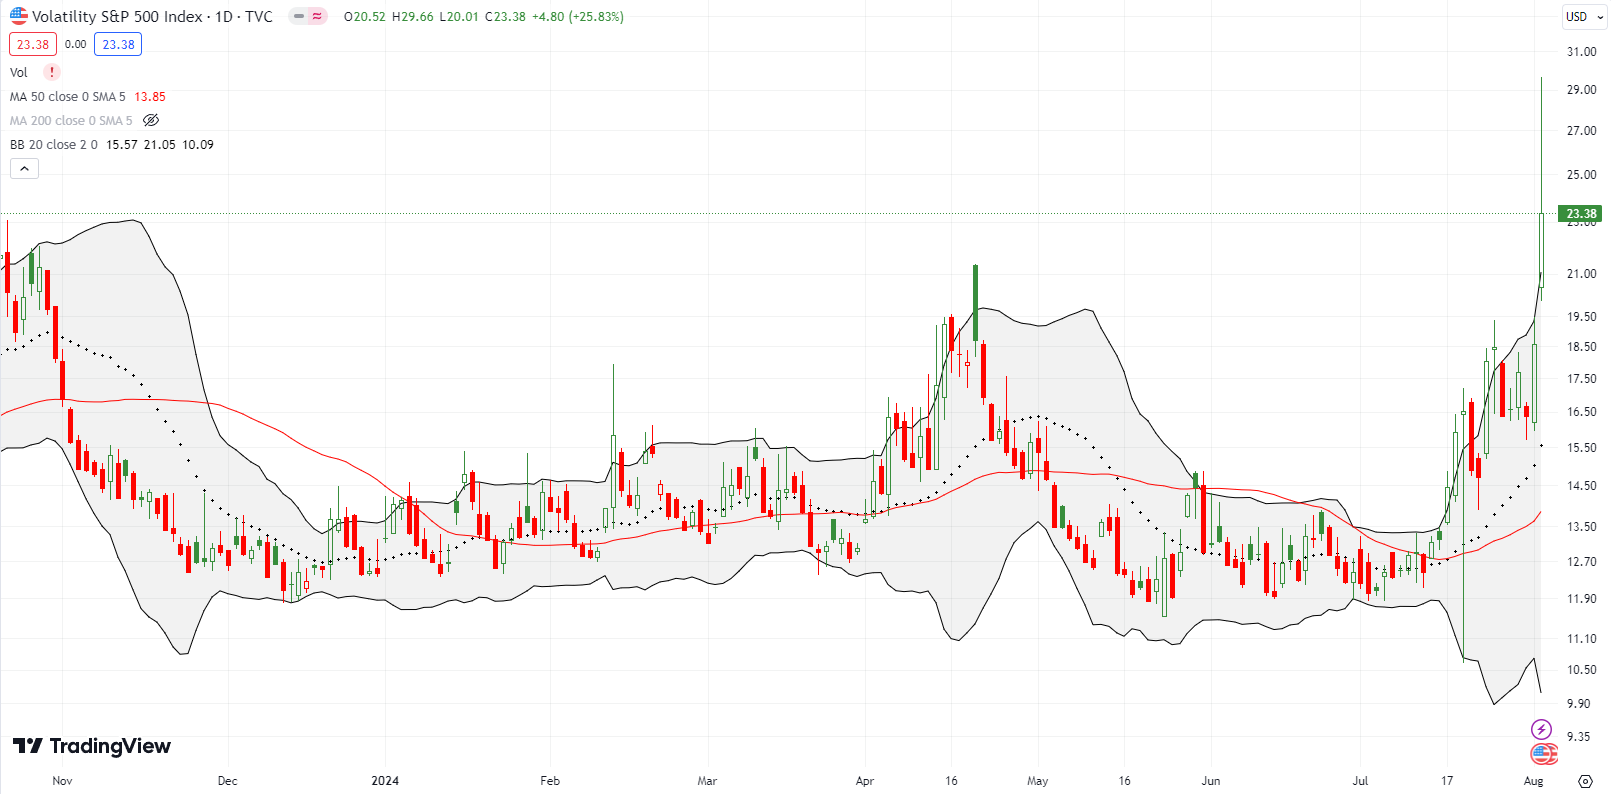Image resolution: width=1611 pixels, height=794 pixels.
Task: Click the purple lightning event icon
Action: [x=1542, y=729]
